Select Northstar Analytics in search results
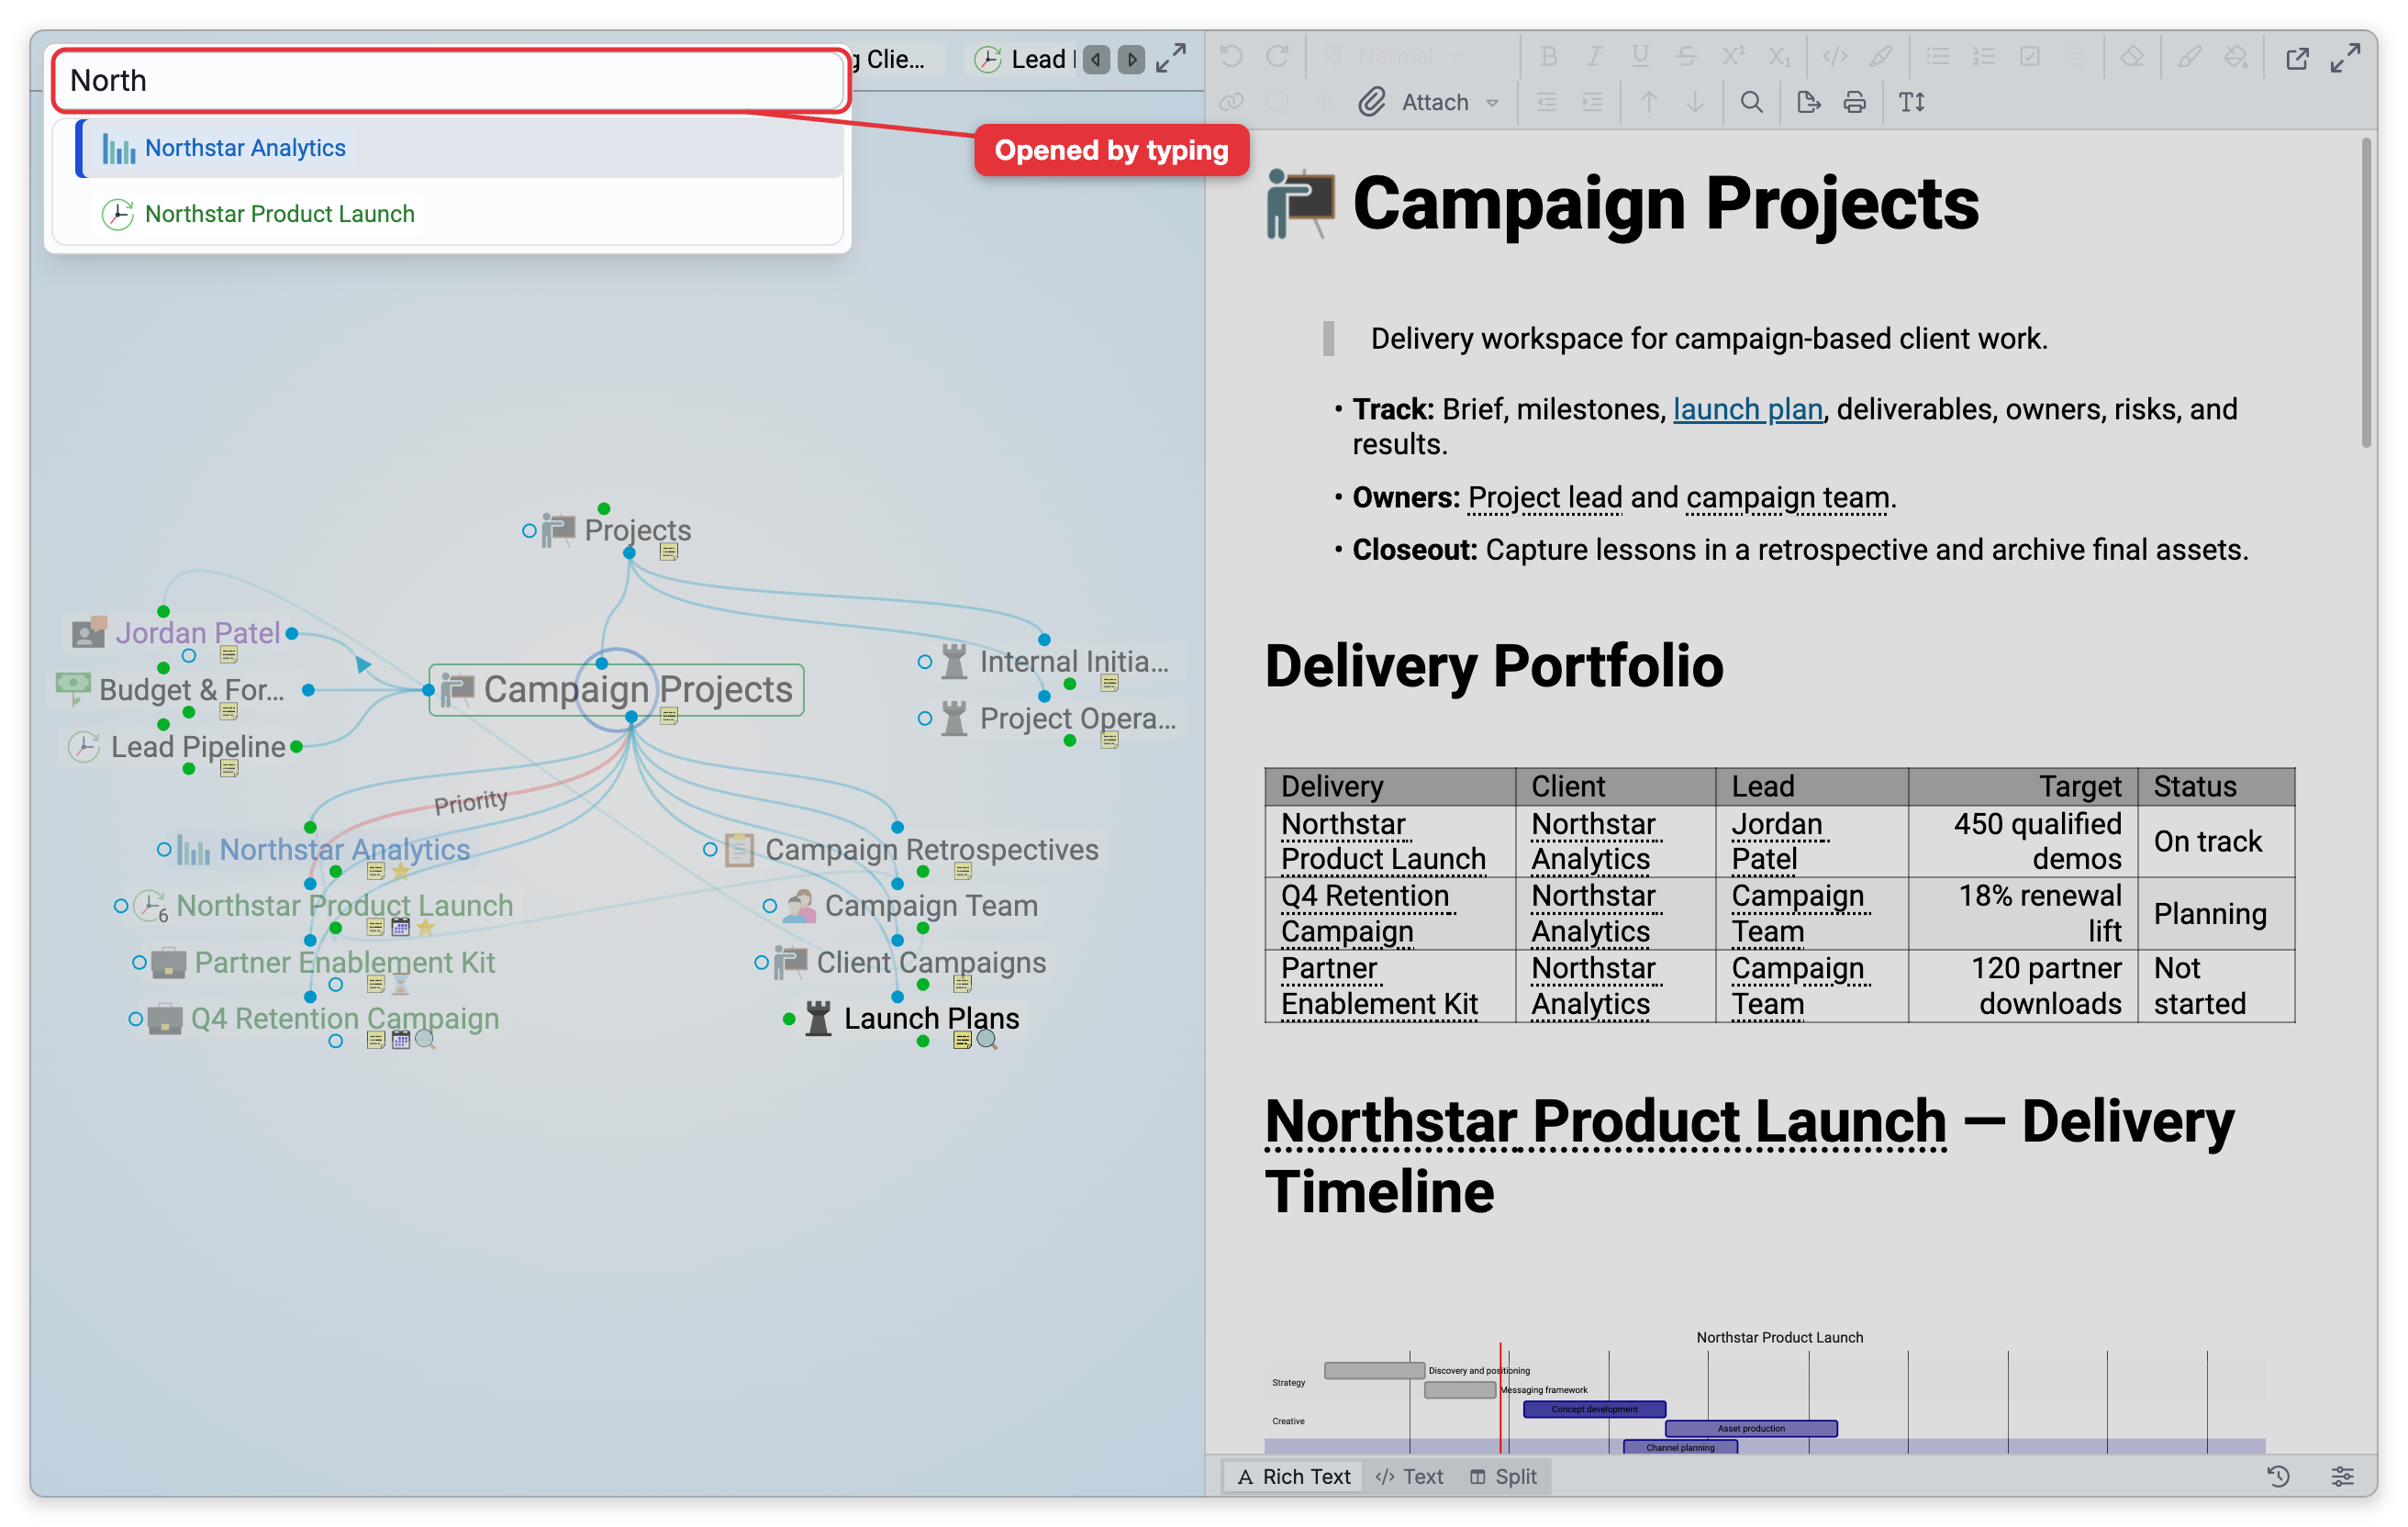 [x=459, y=148]
